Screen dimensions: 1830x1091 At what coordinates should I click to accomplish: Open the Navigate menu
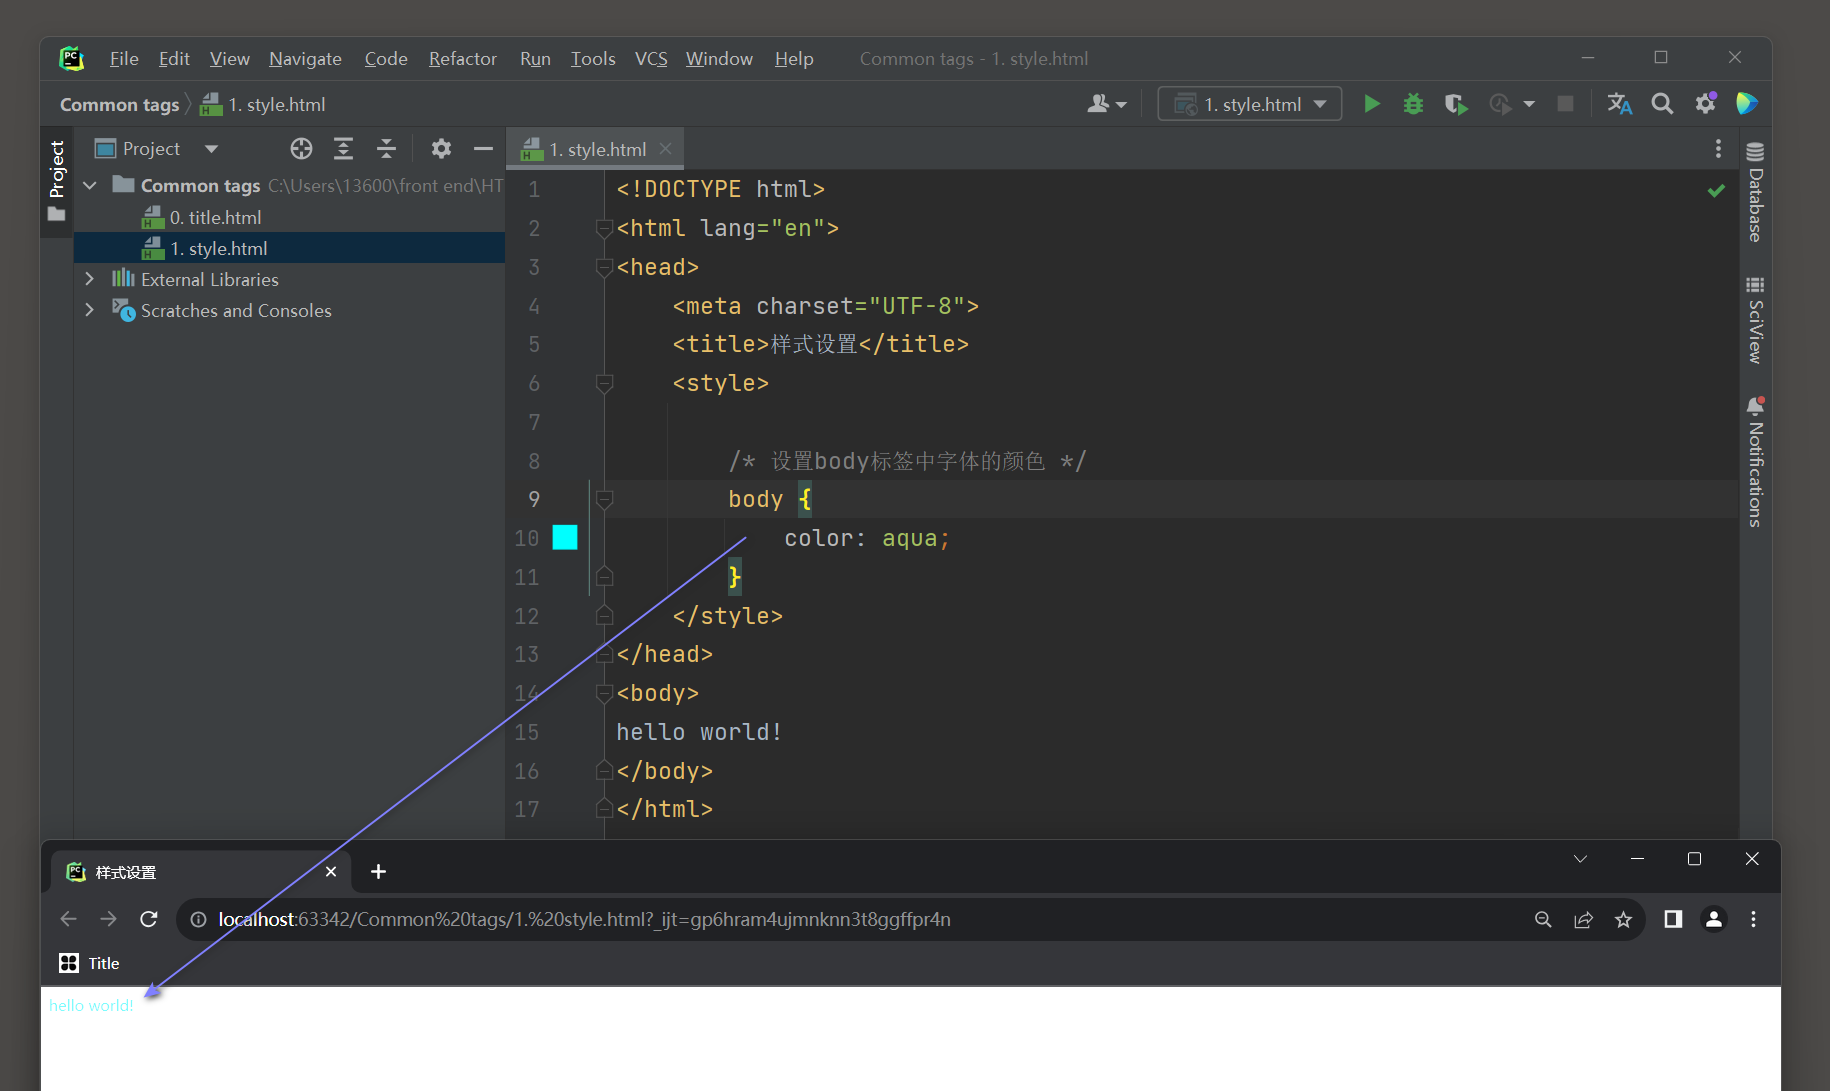click(305, 59)
